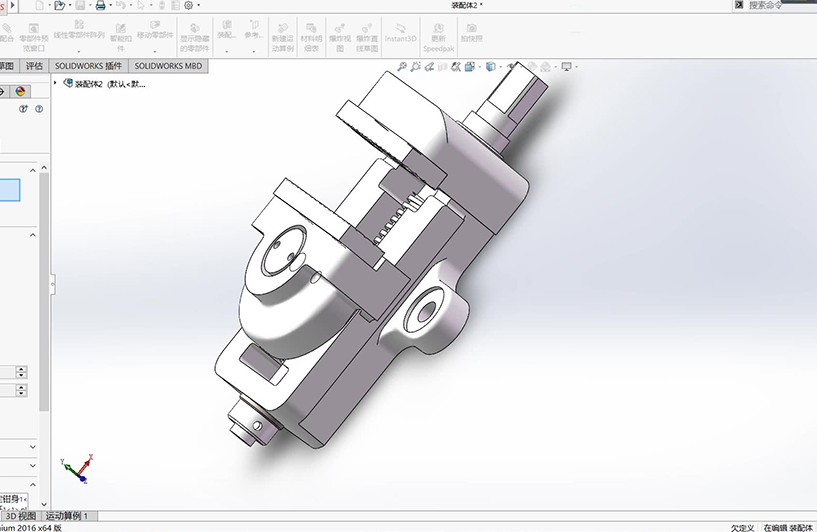Viewport: 817px width, 532px height.
Task: Switch to the 运动算例 1 bottom tab
Action: coord(68,516)
